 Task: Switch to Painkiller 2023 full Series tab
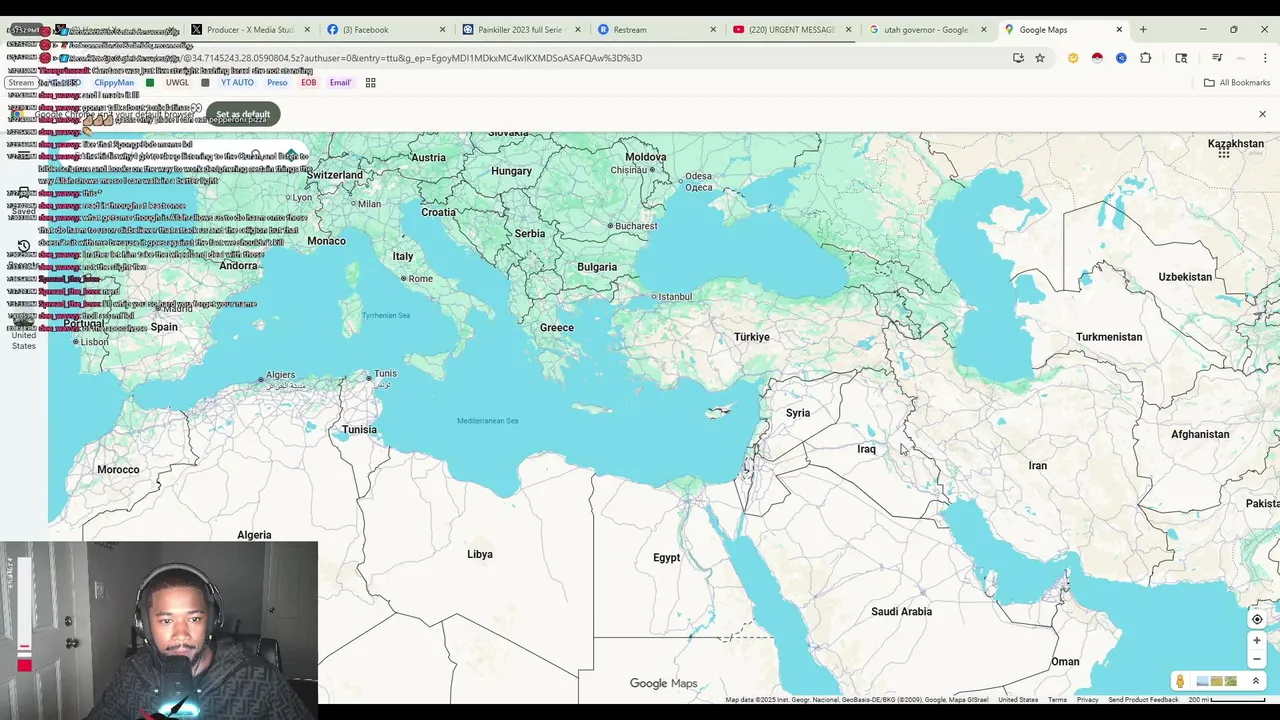pos(521,30)
